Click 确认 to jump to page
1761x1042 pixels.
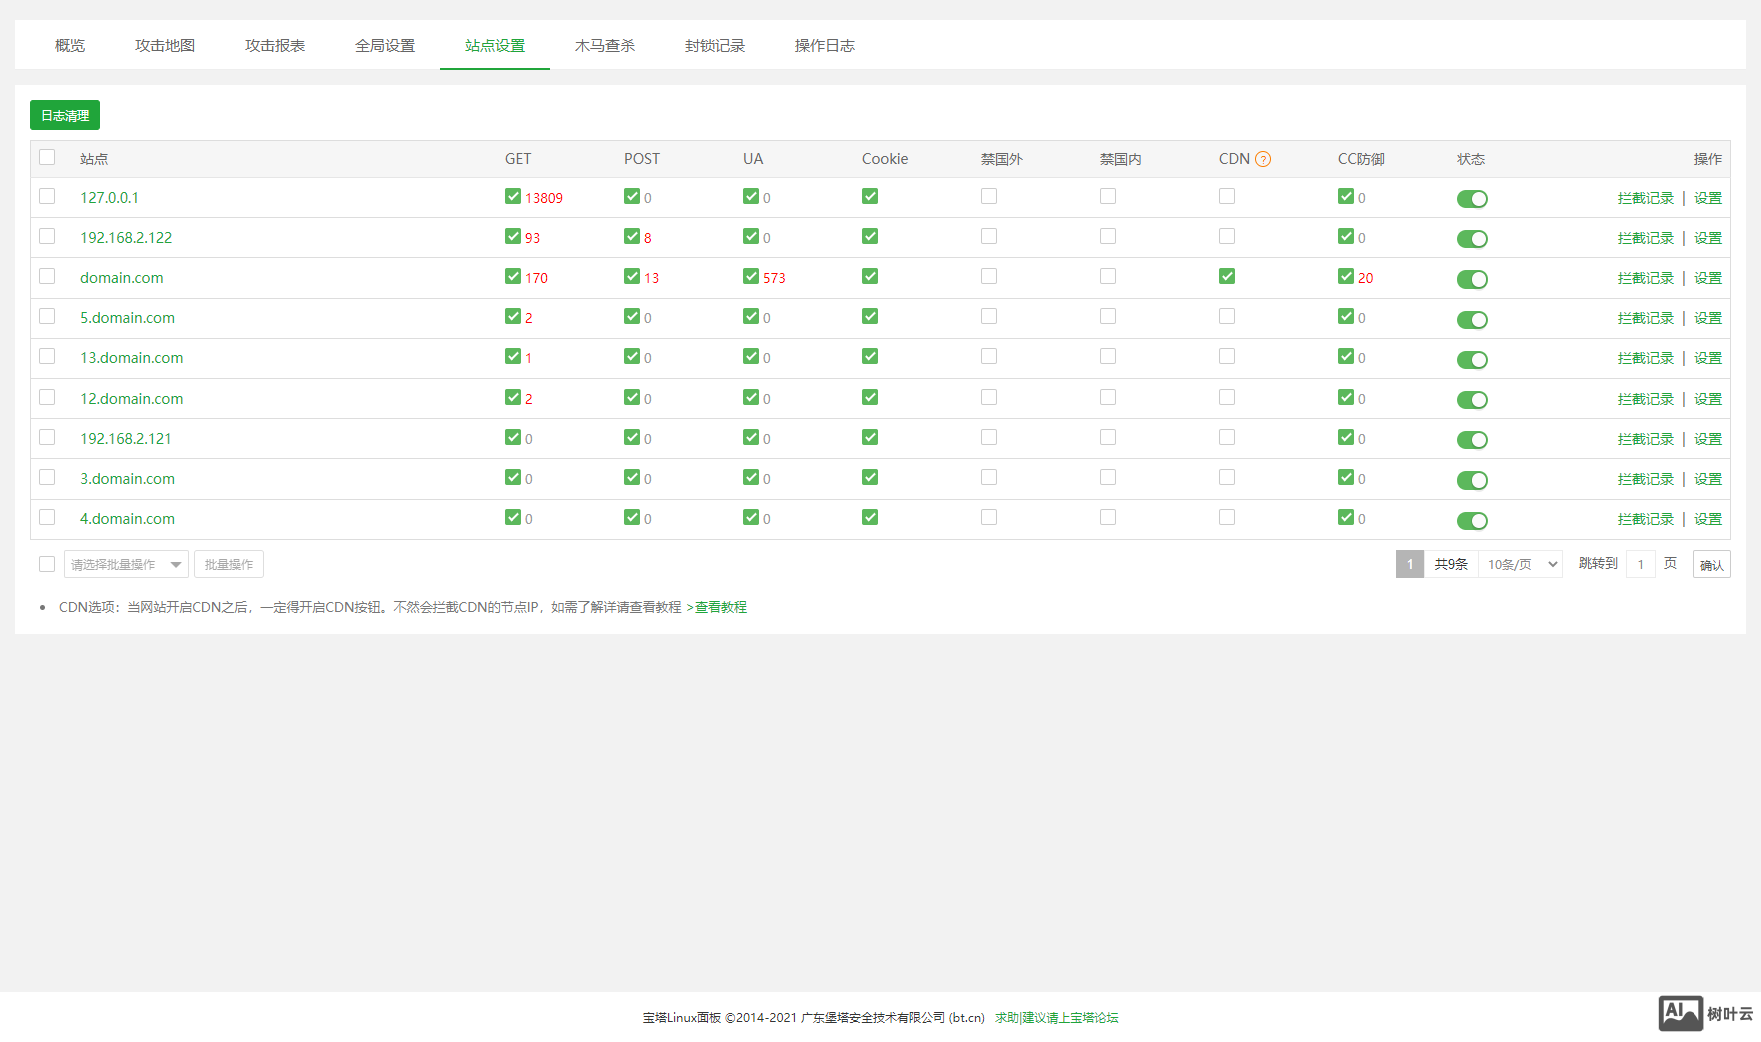coord(1711,565)
